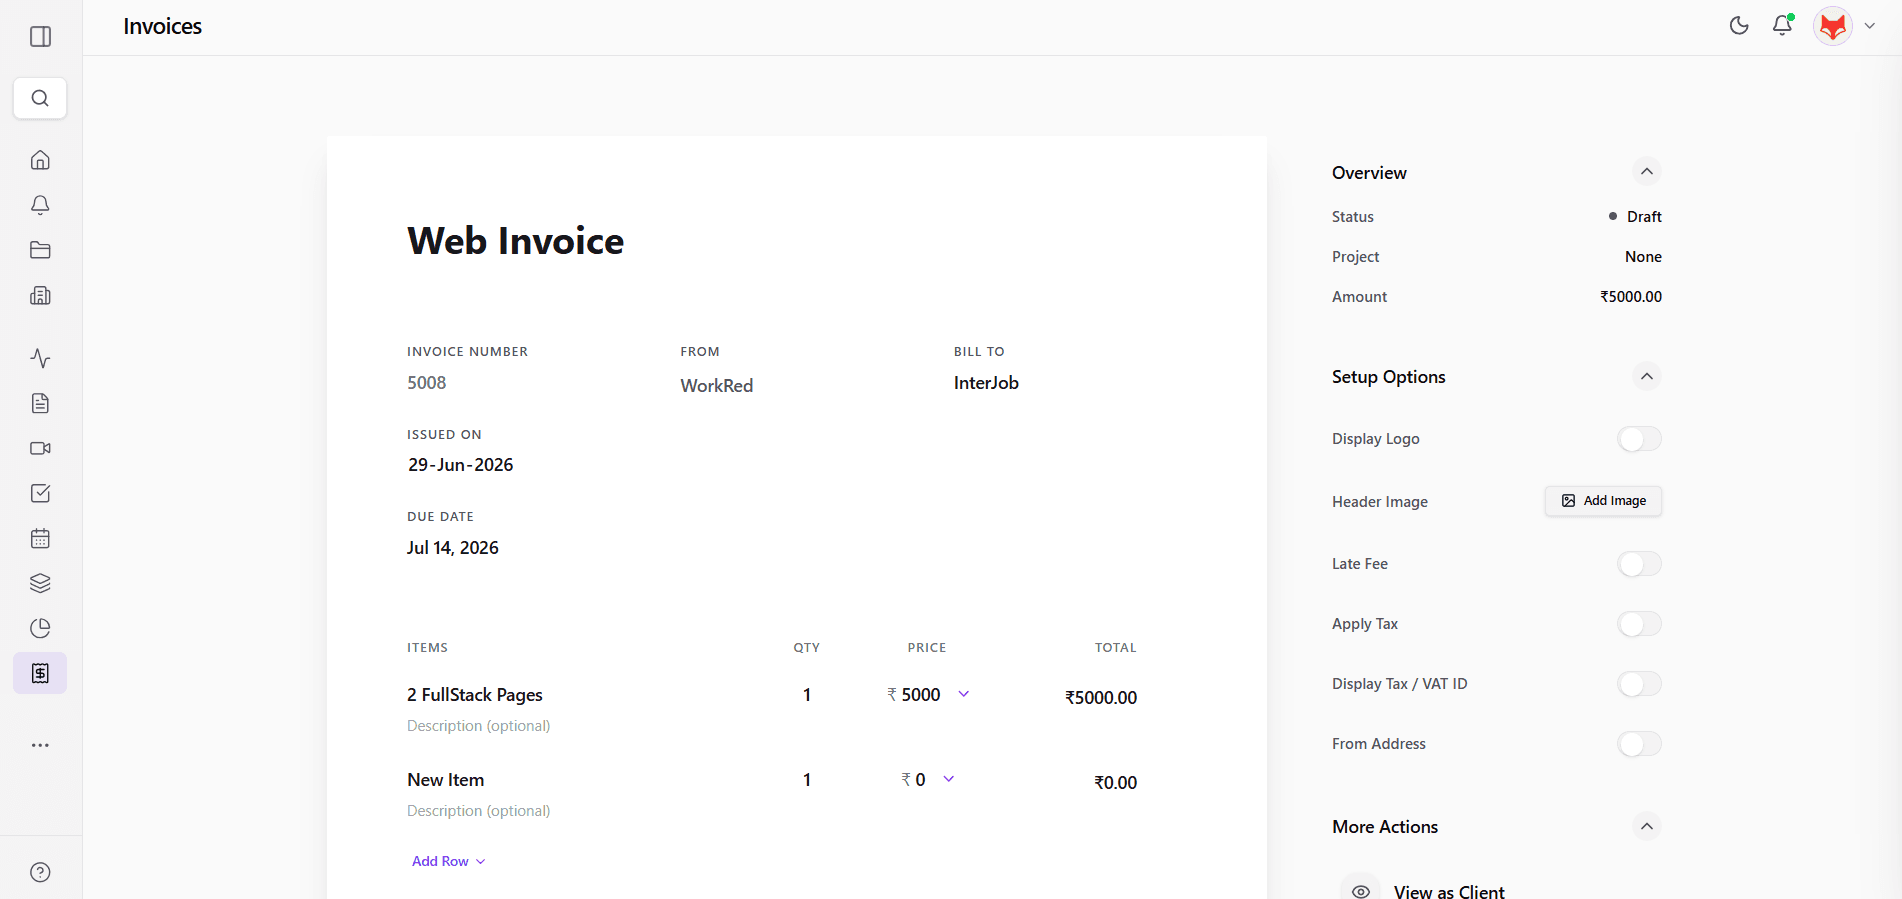The height and width of the screenshot is (899, 1902).
Task: Click the Project value None
Action: [1643, 257]
